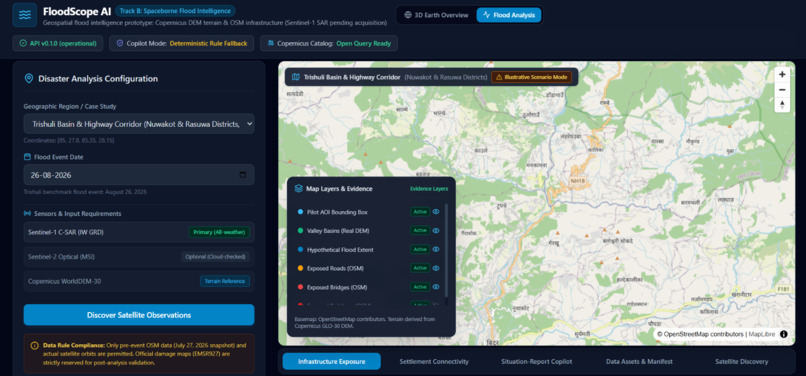Click Active badge for Valley Basins layer
Screen dimensions: 806x376
pos(420,230)
